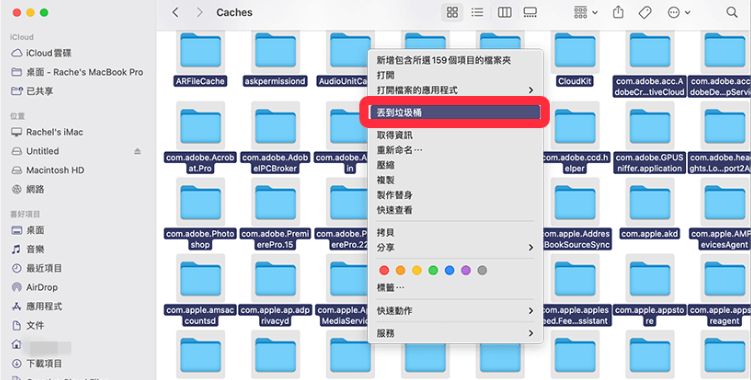Select the com.apple.appstore folder

tap(649, 291)
